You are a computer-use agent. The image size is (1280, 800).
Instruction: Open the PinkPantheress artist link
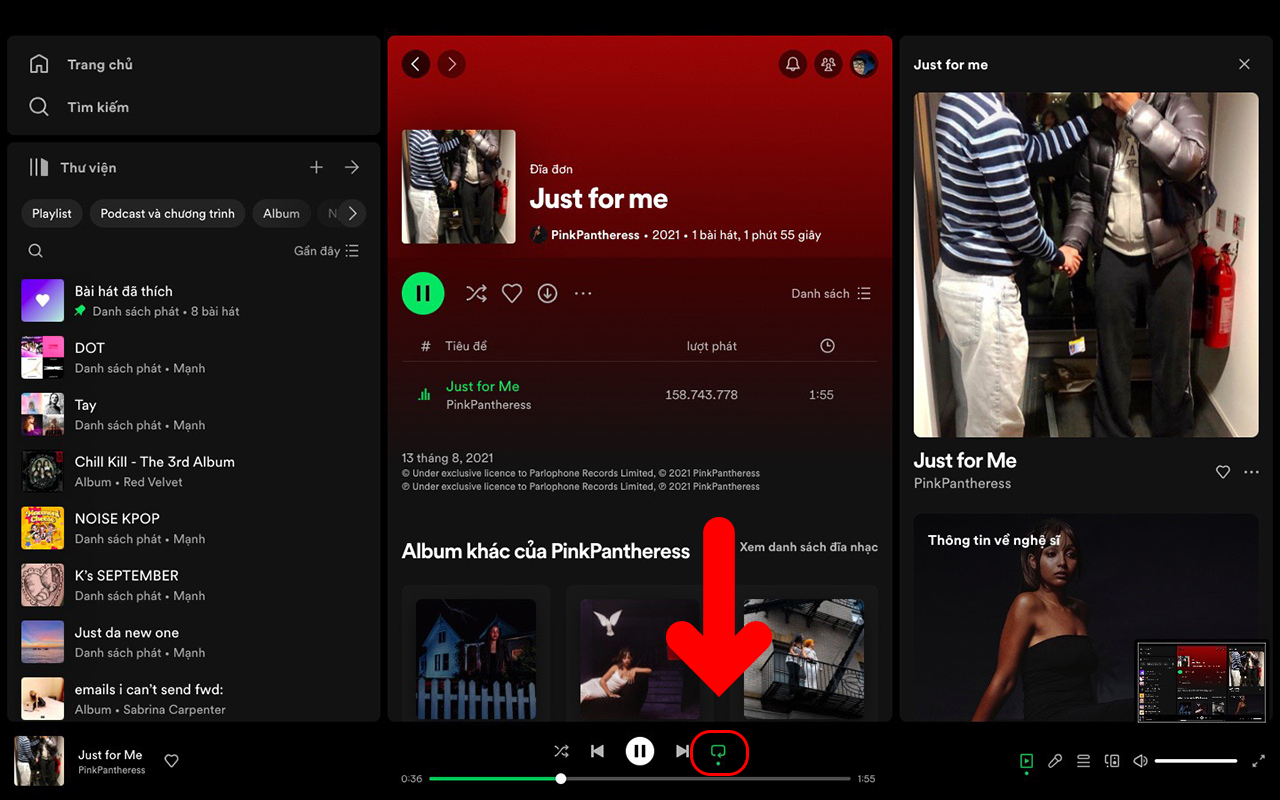(594, 235)
